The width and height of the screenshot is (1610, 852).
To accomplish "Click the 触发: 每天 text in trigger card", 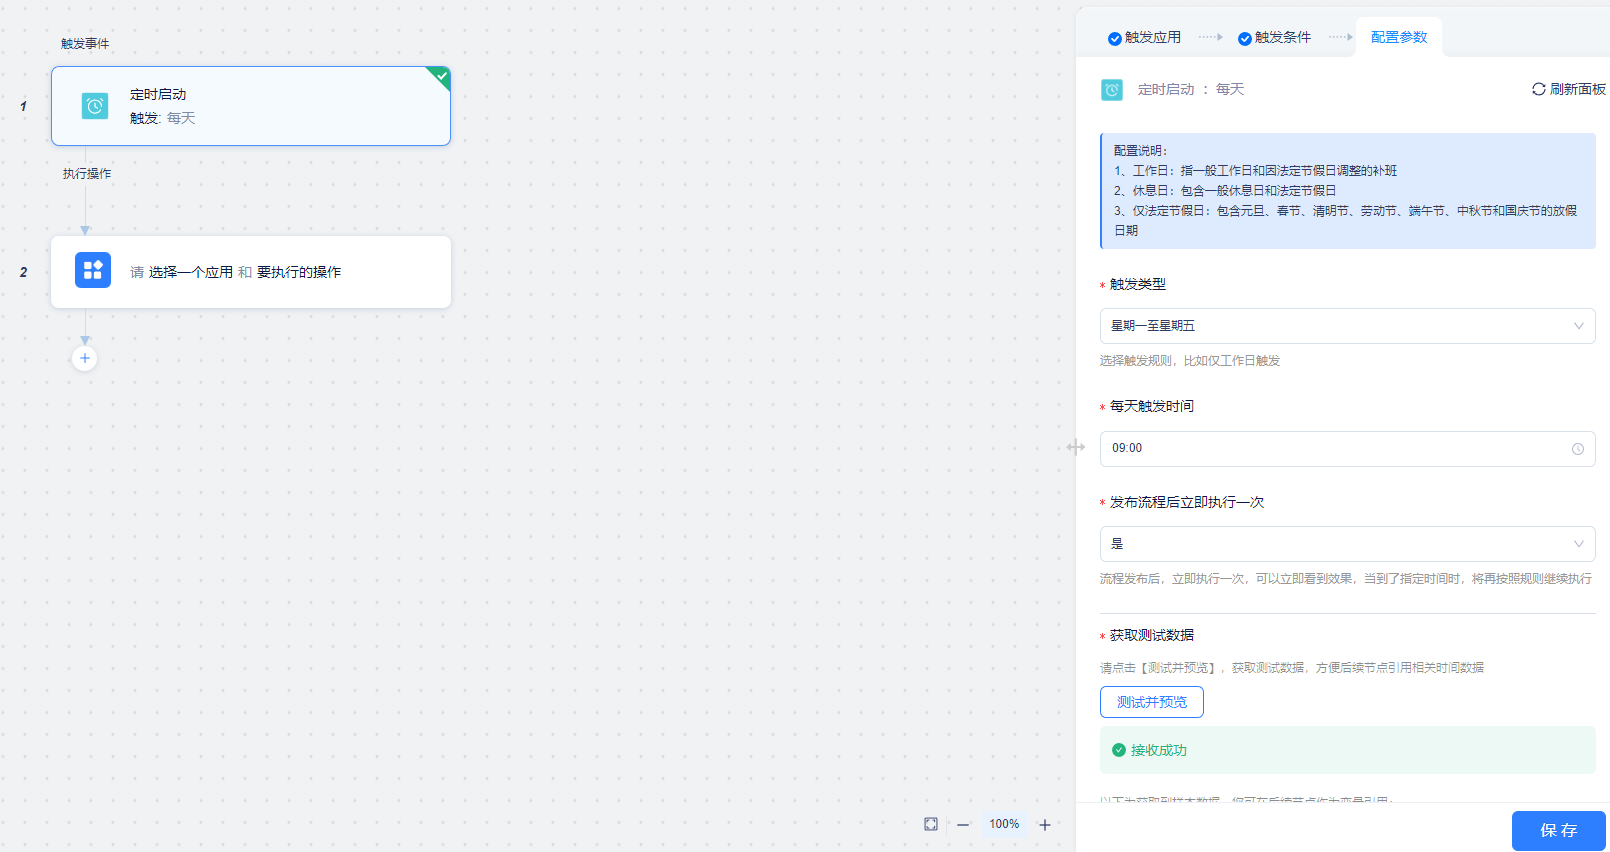I will coord(163,118).
